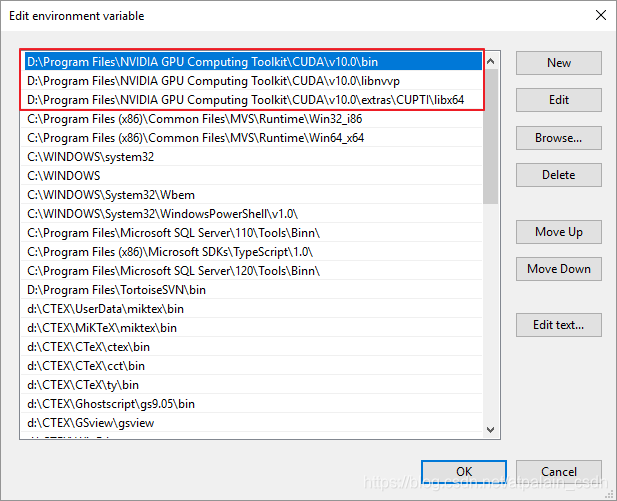Screen dimensions: 617x501
Task: Close the Edit environment variable window
Action: pyautogui.click(x=600, y=15)
